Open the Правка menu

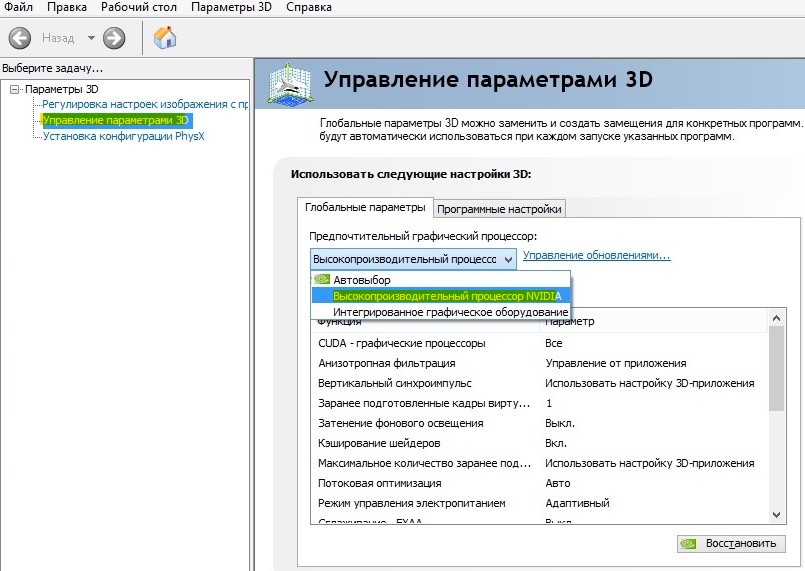tap(67, 7)
